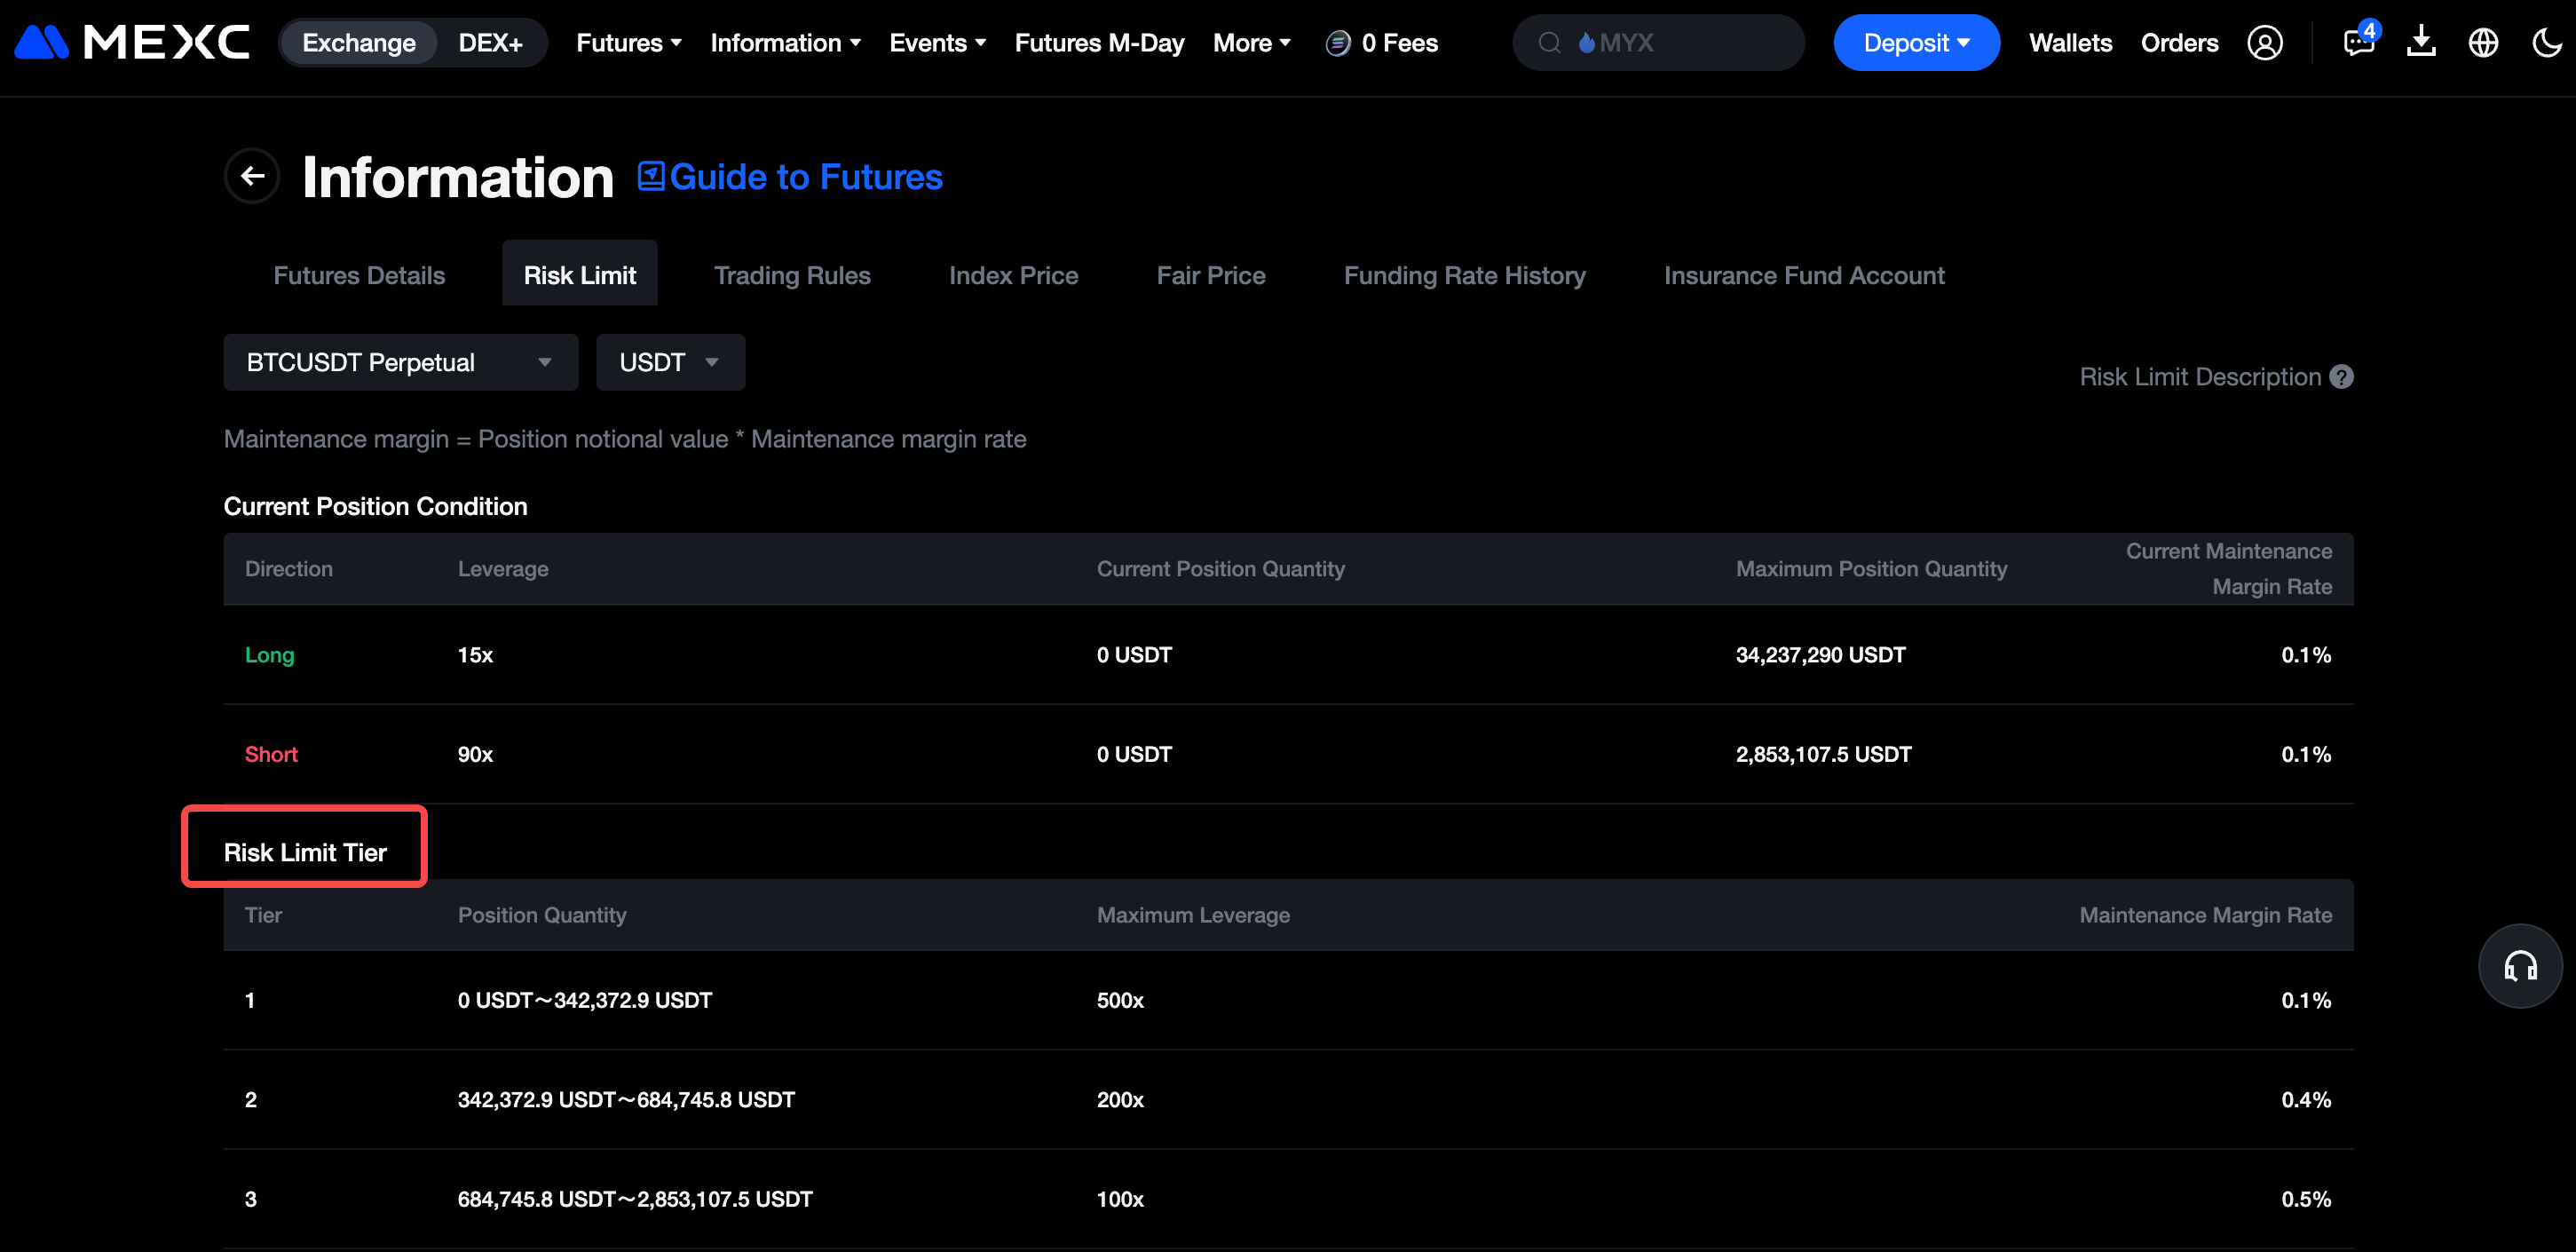Open the language globe icon
Image resolution: width=2576 pixels, height=1252 pixels.
click(x=2483, y=43)
